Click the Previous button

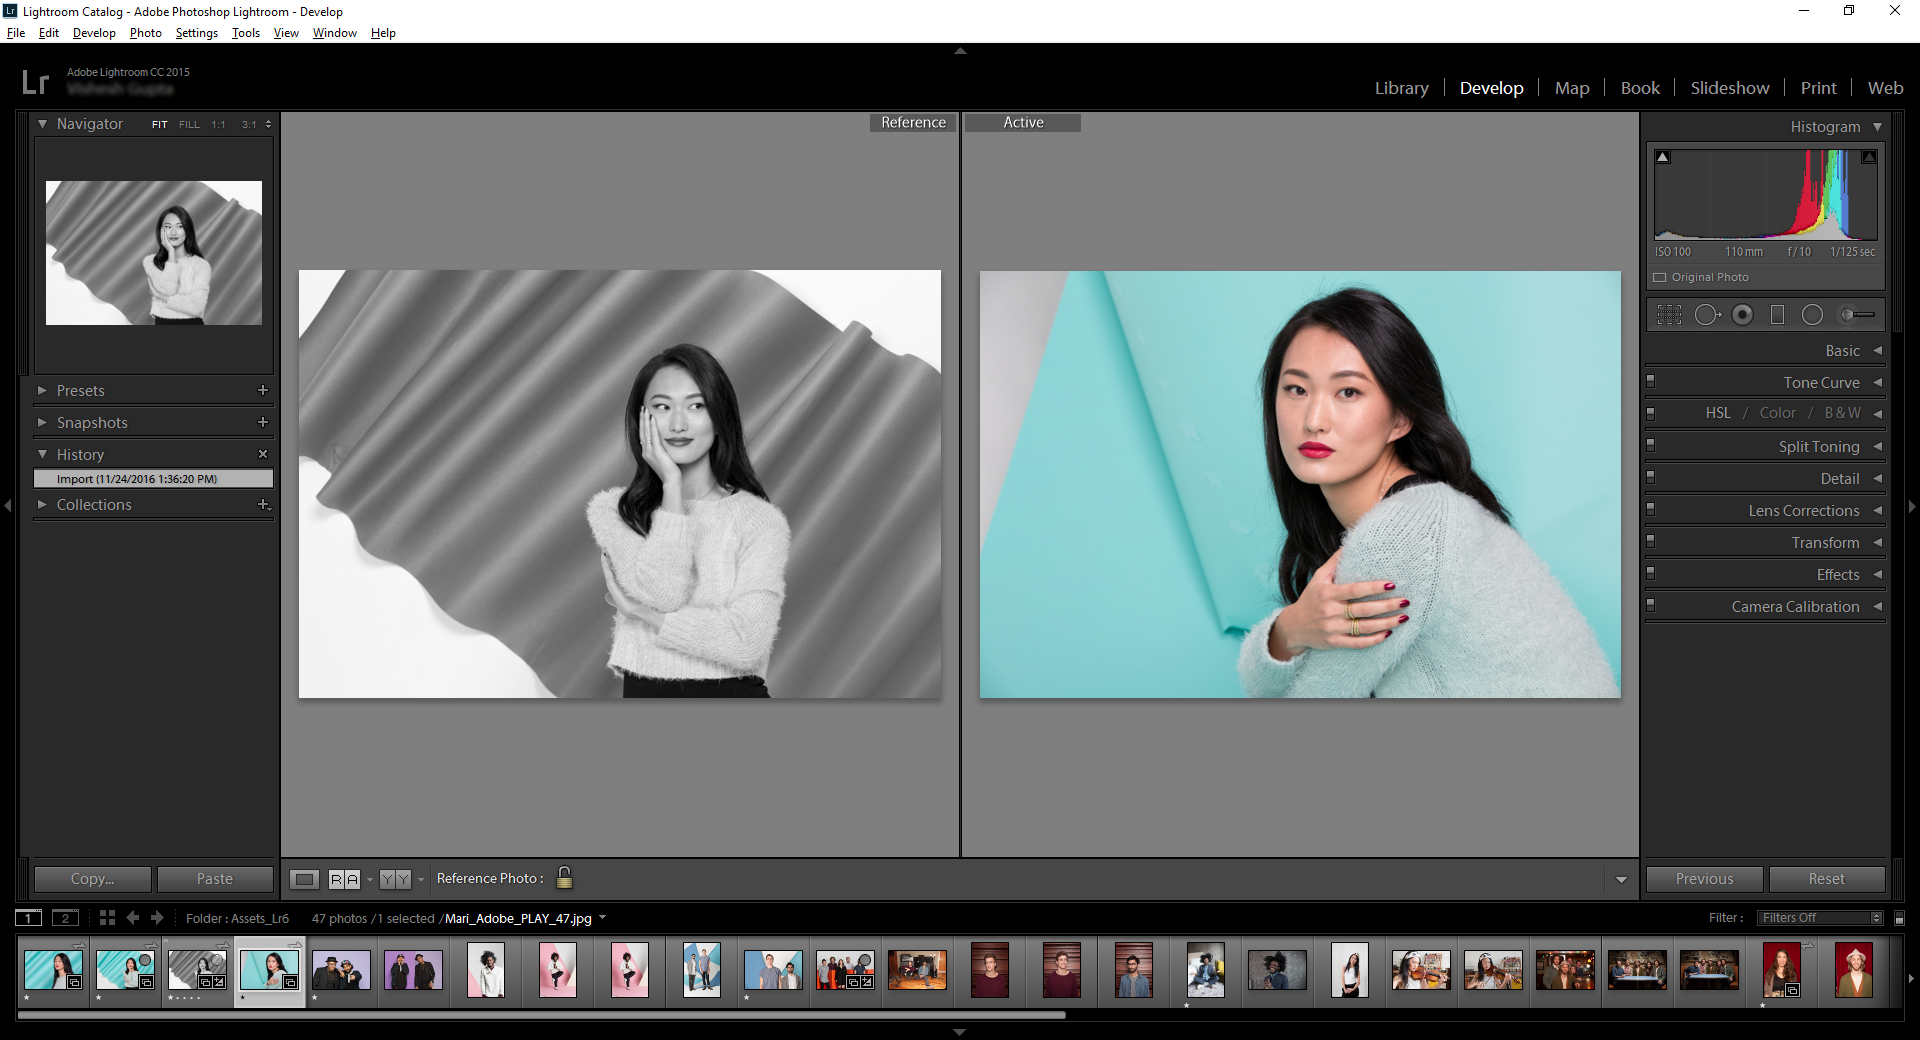(x=1703, y=879)
